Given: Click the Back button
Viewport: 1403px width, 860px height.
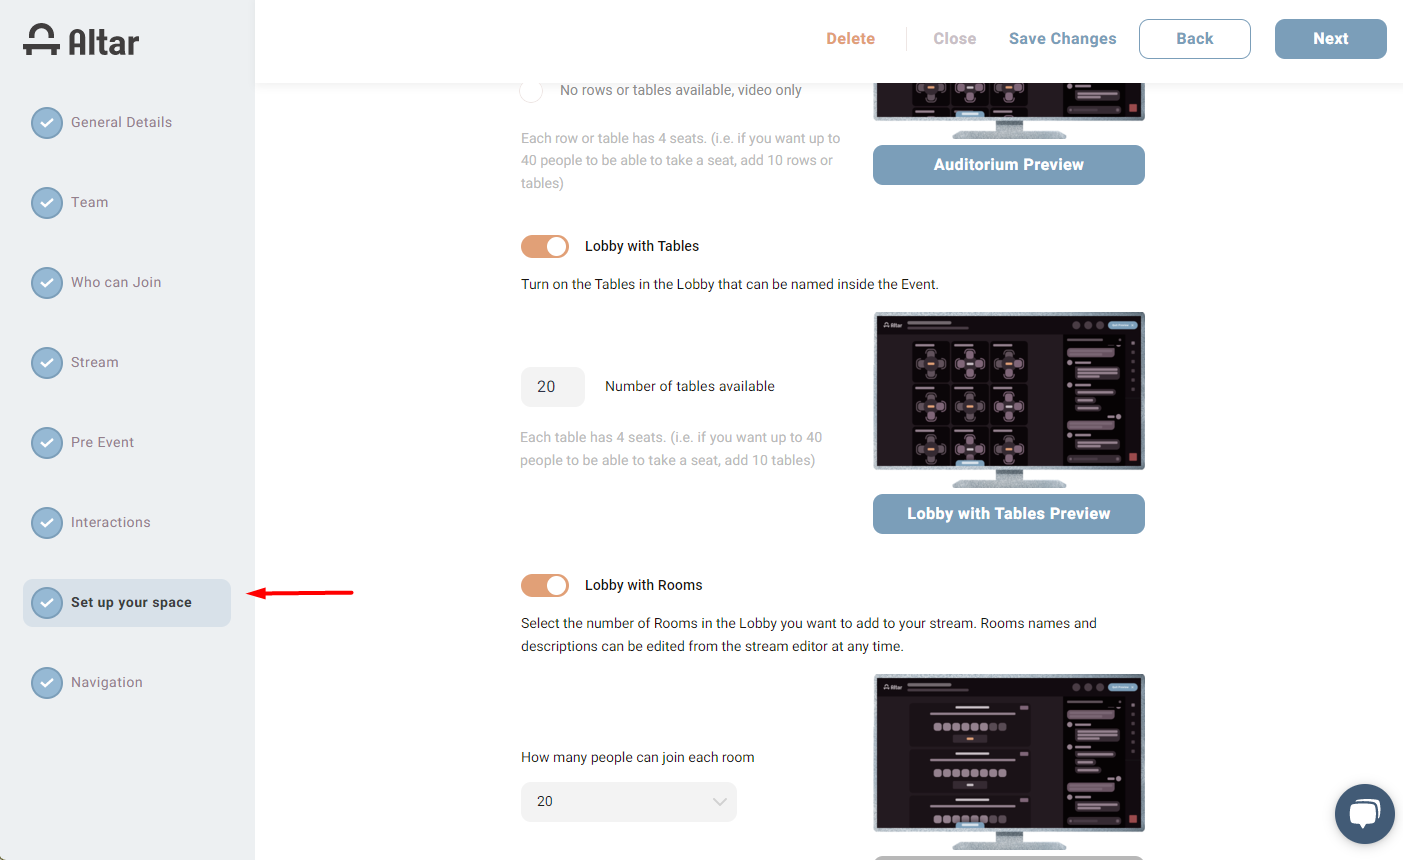Looking at the screenshot, I should (1195, 39).
